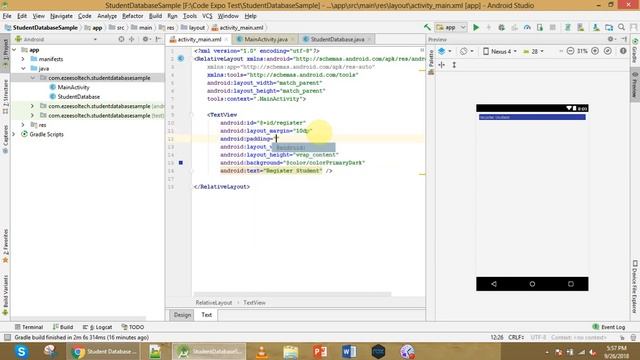Open PowerPoint from the taskbar
Viewport: 640px width, 360px height.
click(320, 351)
